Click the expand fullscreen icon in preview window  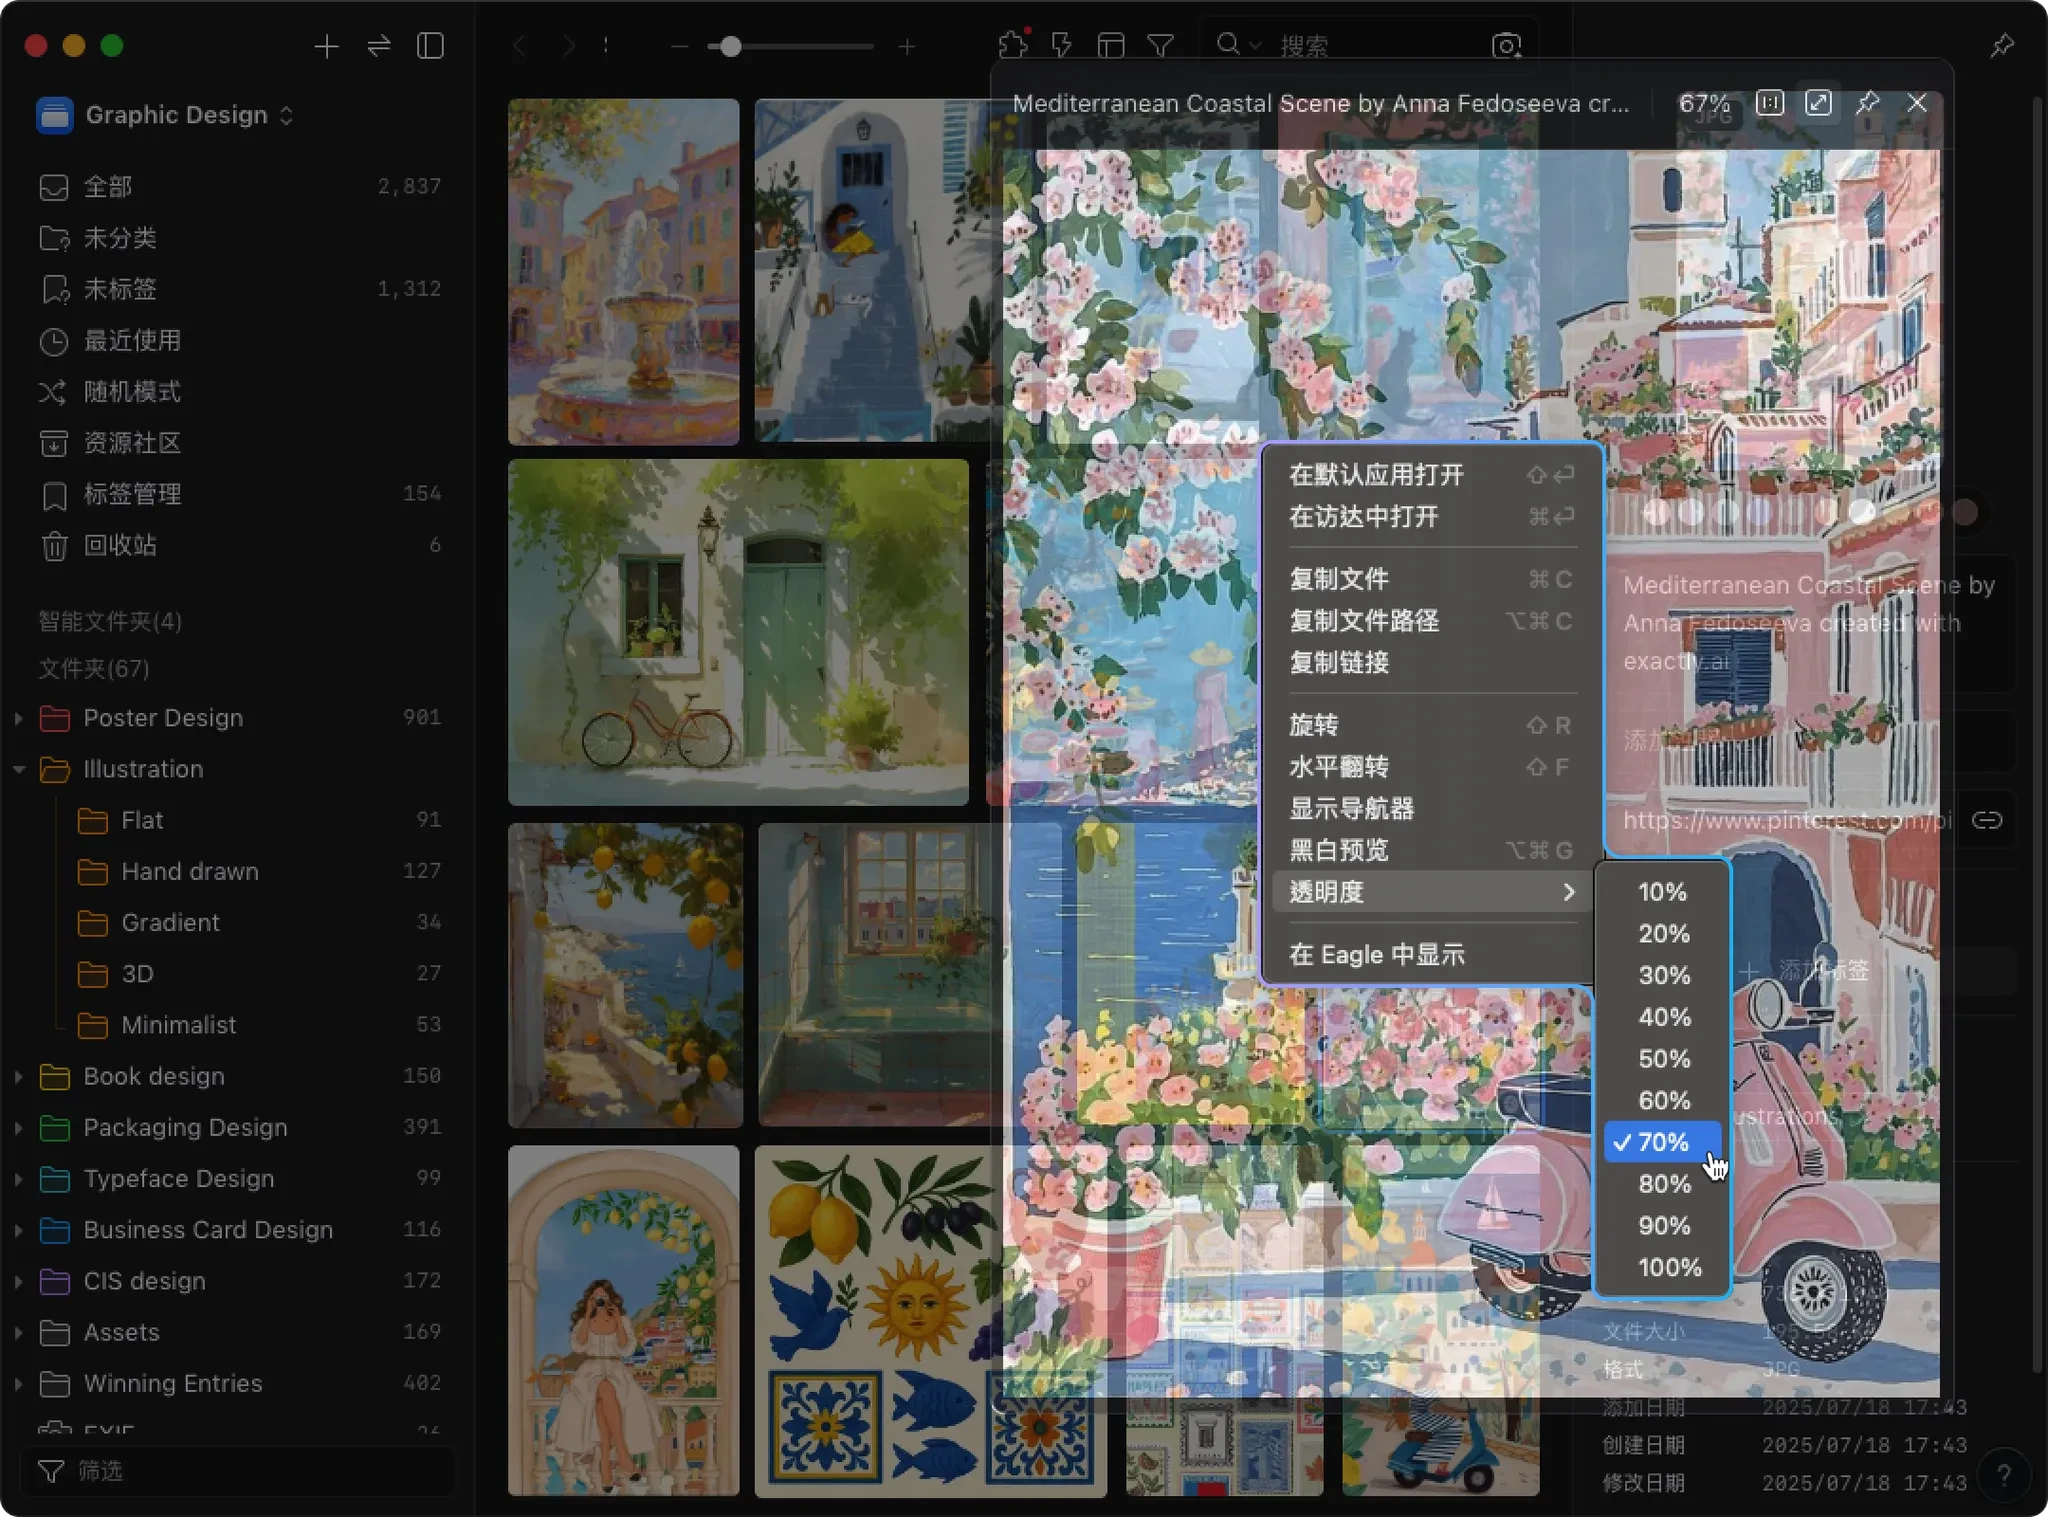(1819, 103)
